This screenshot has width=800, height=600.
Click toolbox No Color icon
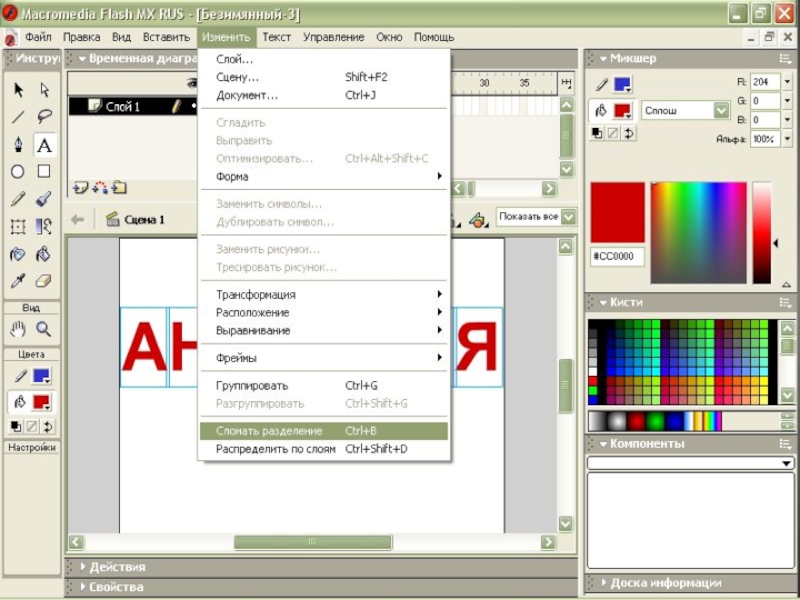(32, 427)
